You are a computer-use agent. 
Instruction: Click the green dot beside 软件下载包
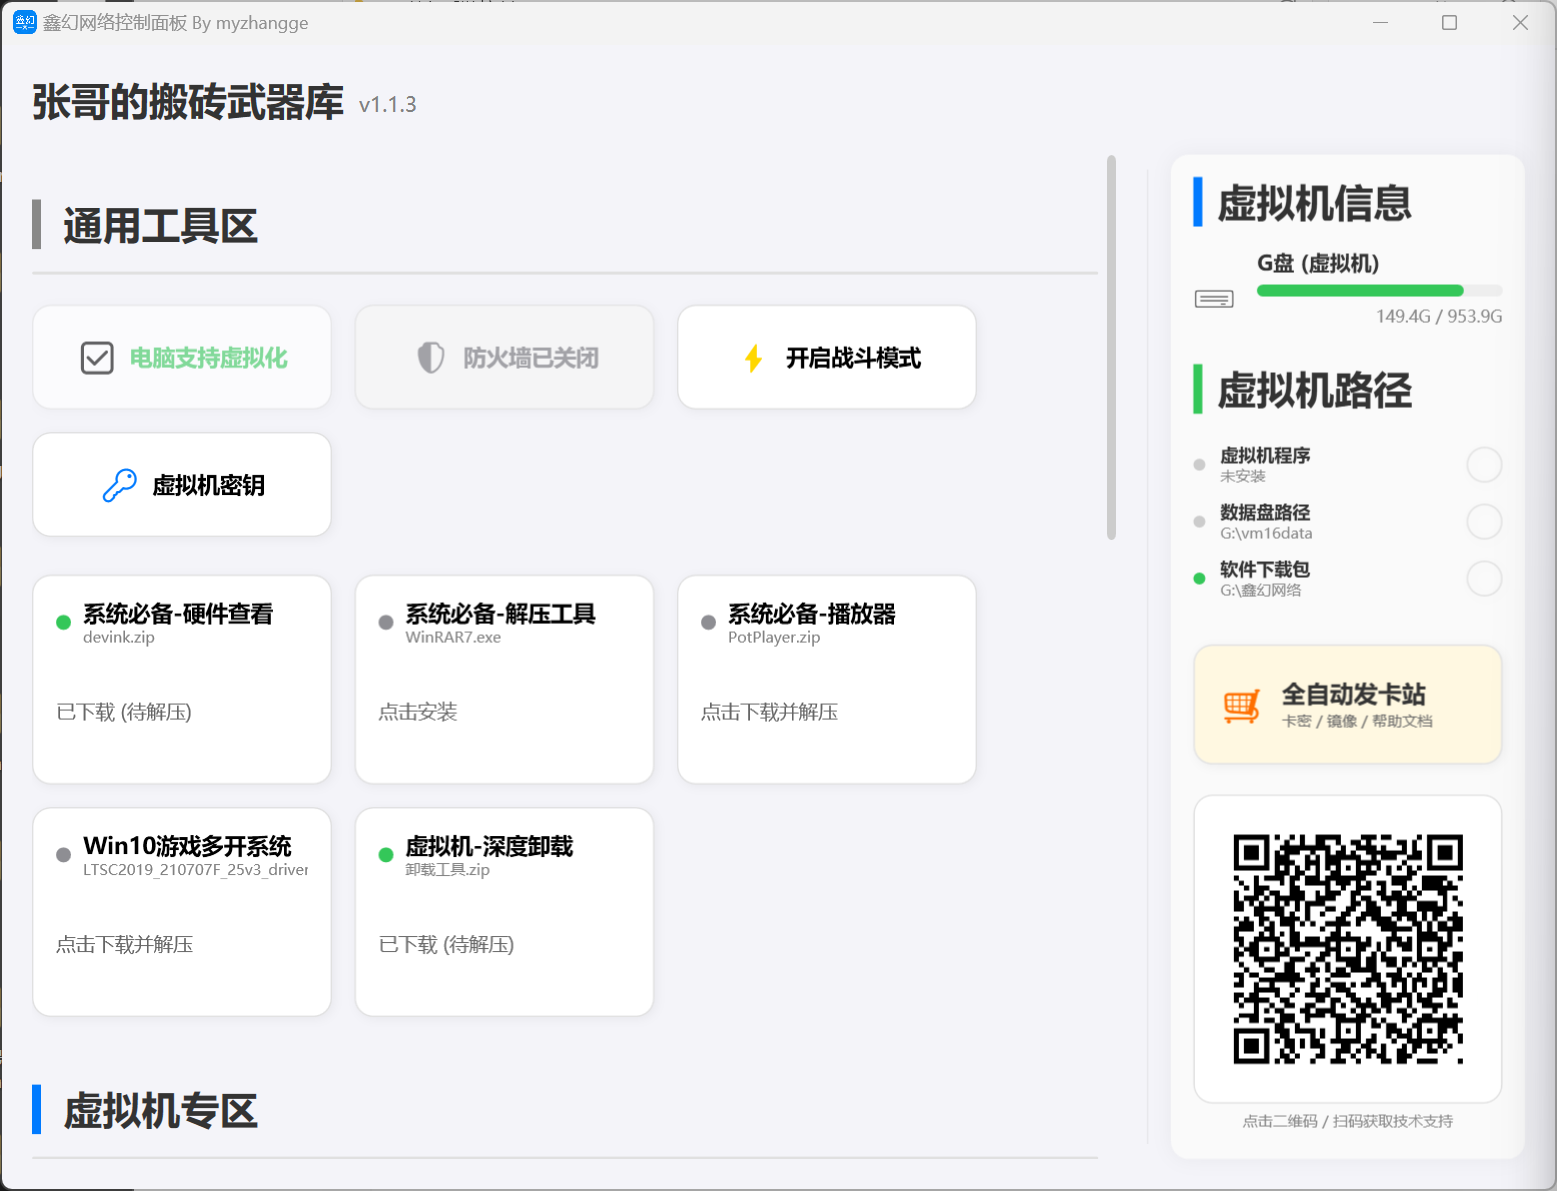1199,578
